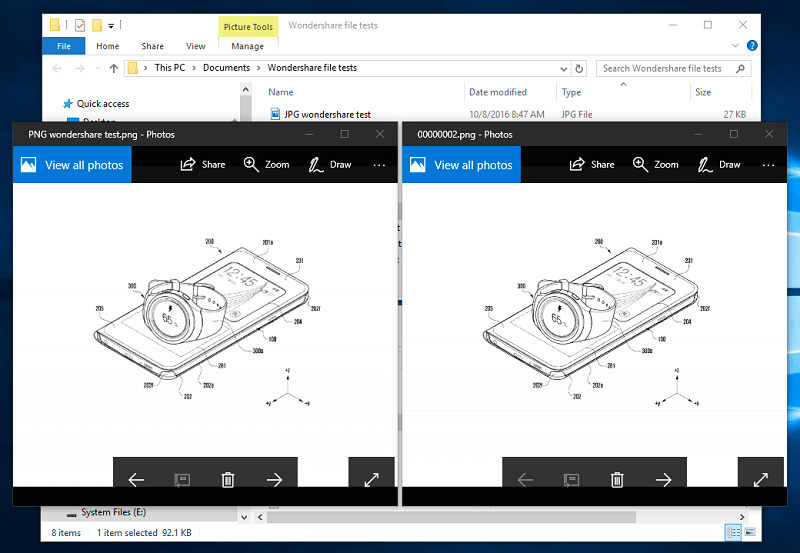
Task: Switch Explorer to large thumbnails view icon
Action: pos(750,533)
